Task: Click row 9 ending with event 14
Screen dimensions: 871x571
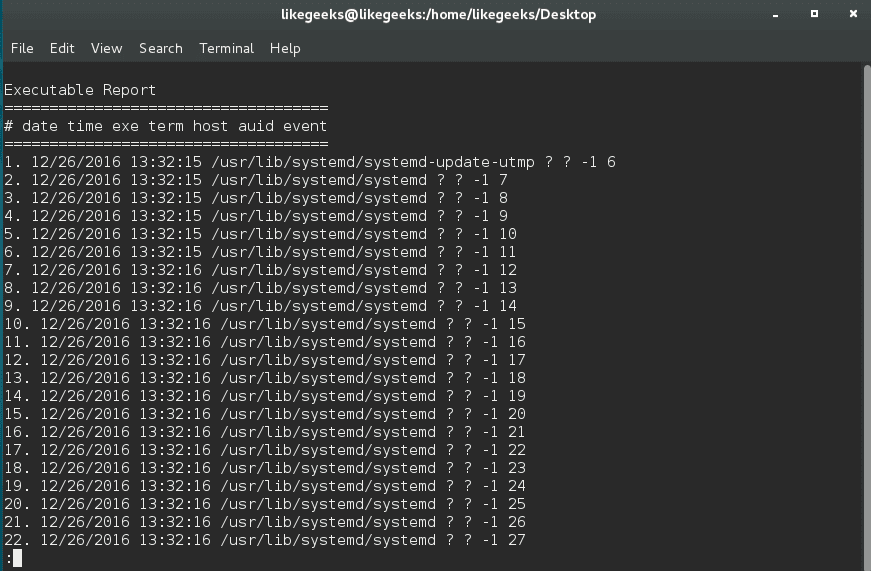Action: [x=261, y=306]
